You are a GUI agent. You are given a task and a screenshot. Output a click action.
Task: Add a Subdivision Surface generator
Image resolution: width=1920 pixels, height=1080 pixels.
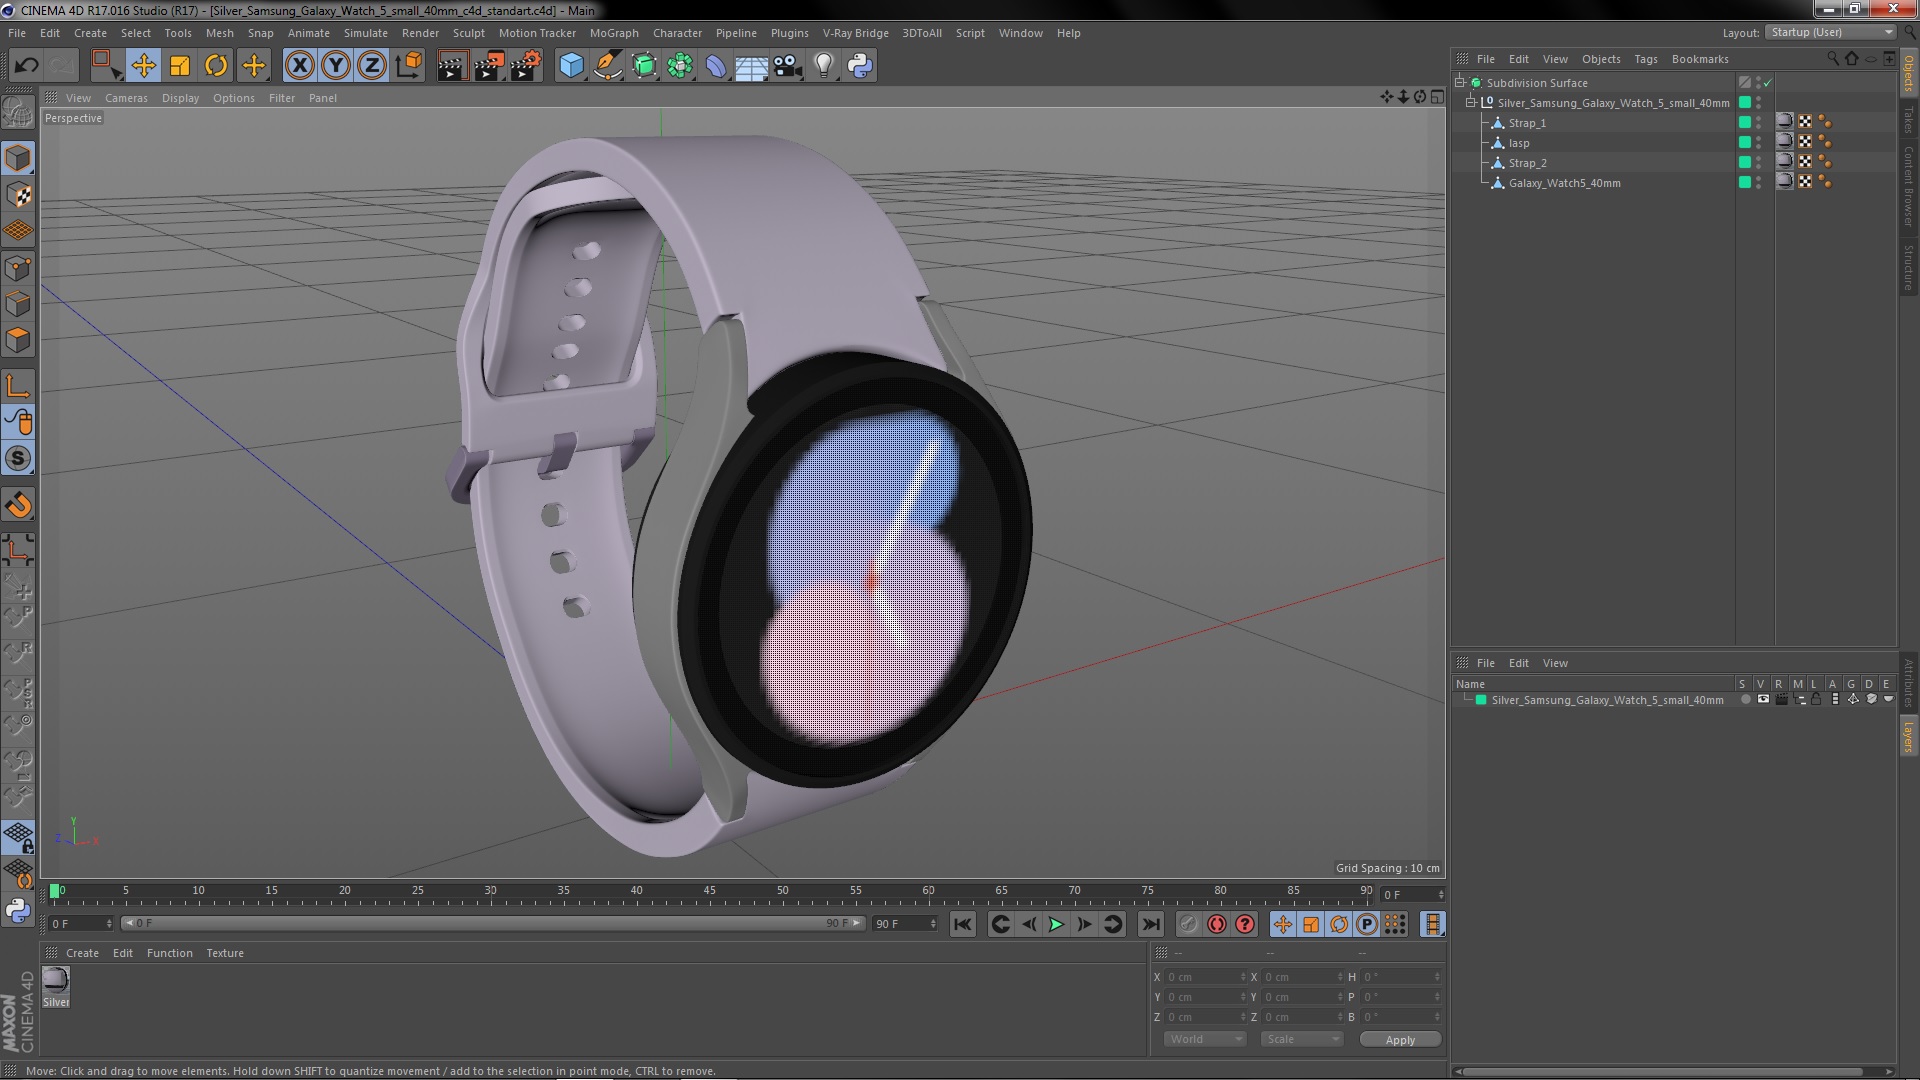644,66
